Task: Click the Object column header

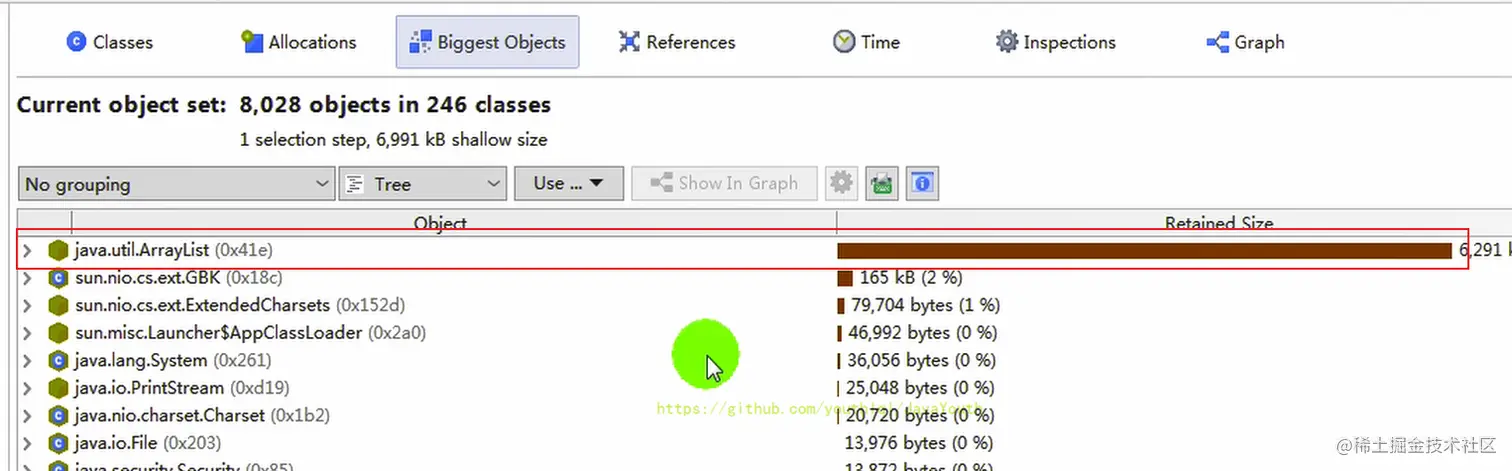Action: [x=440, y=223]
